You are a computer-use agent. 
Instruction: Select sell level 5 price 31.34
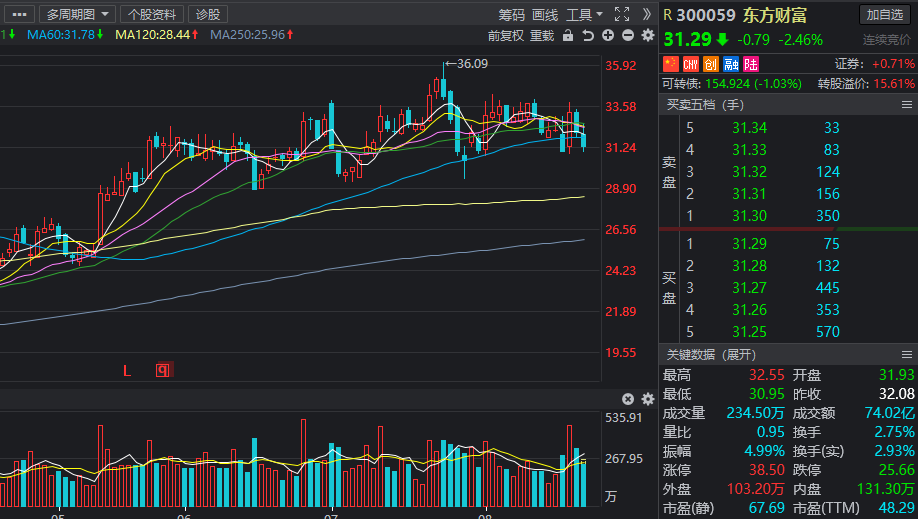(749, 128)
